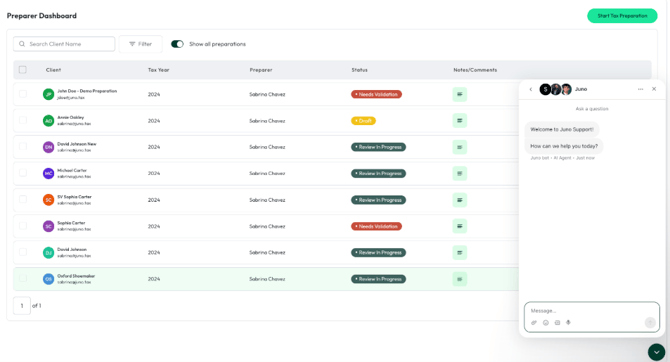
Task: Open GIF picker icon in chat
Action: [x=557, y=323]
